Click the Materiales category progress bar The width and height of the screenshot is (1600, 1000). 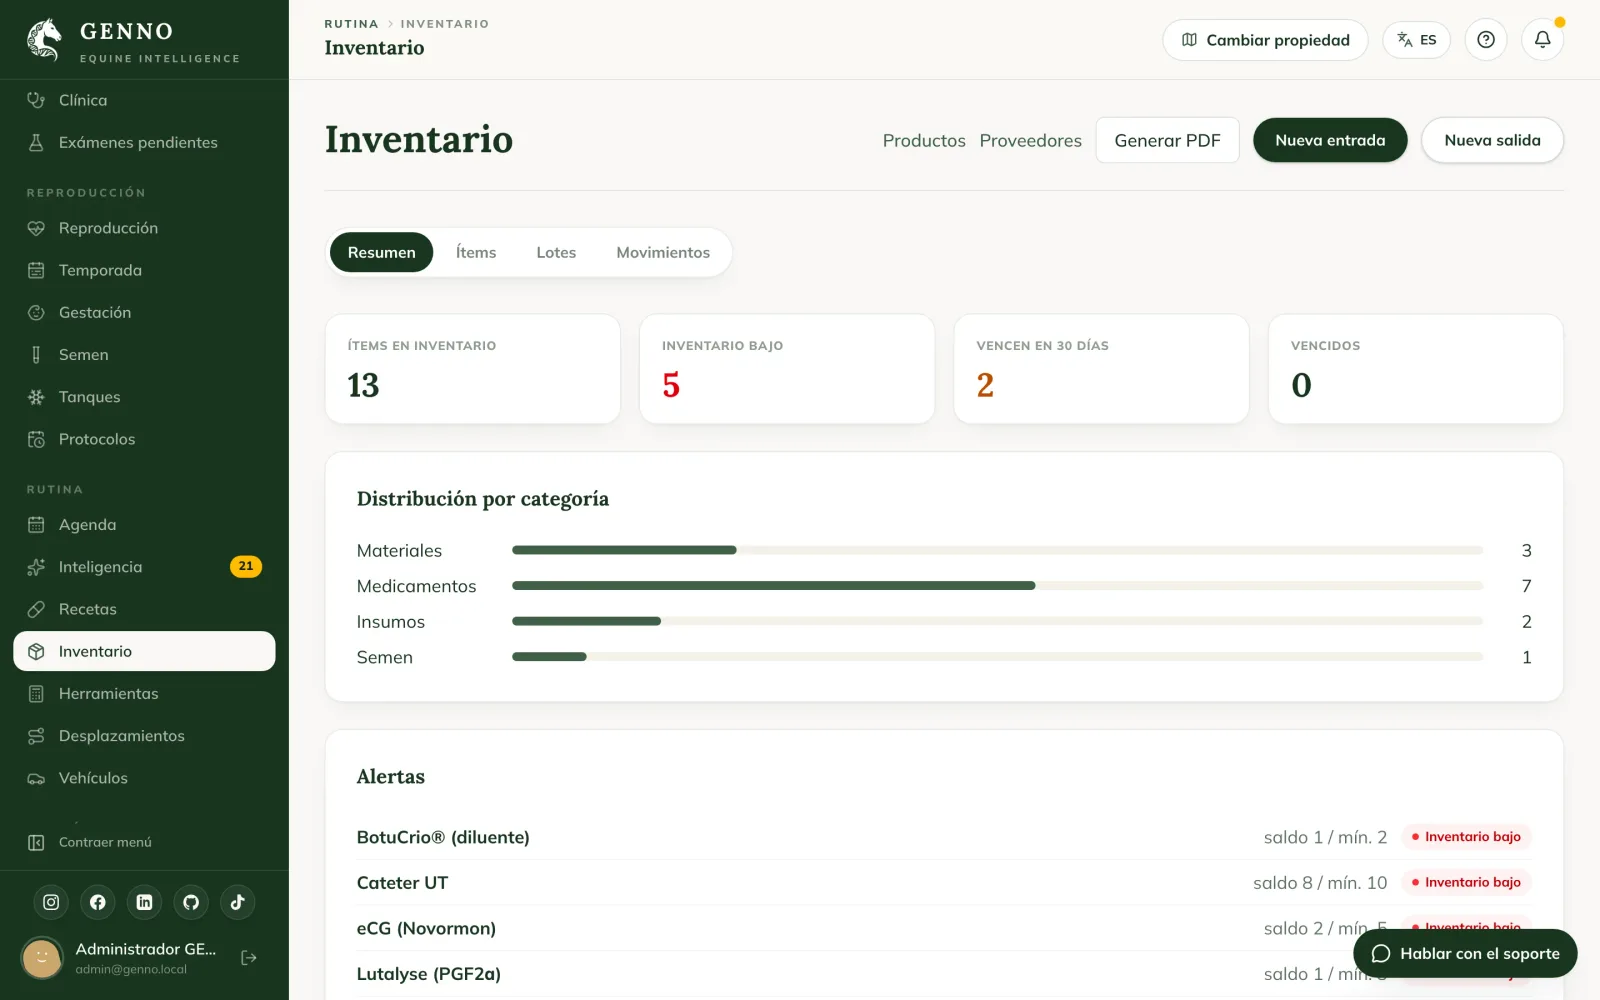(x=997, y=550)
